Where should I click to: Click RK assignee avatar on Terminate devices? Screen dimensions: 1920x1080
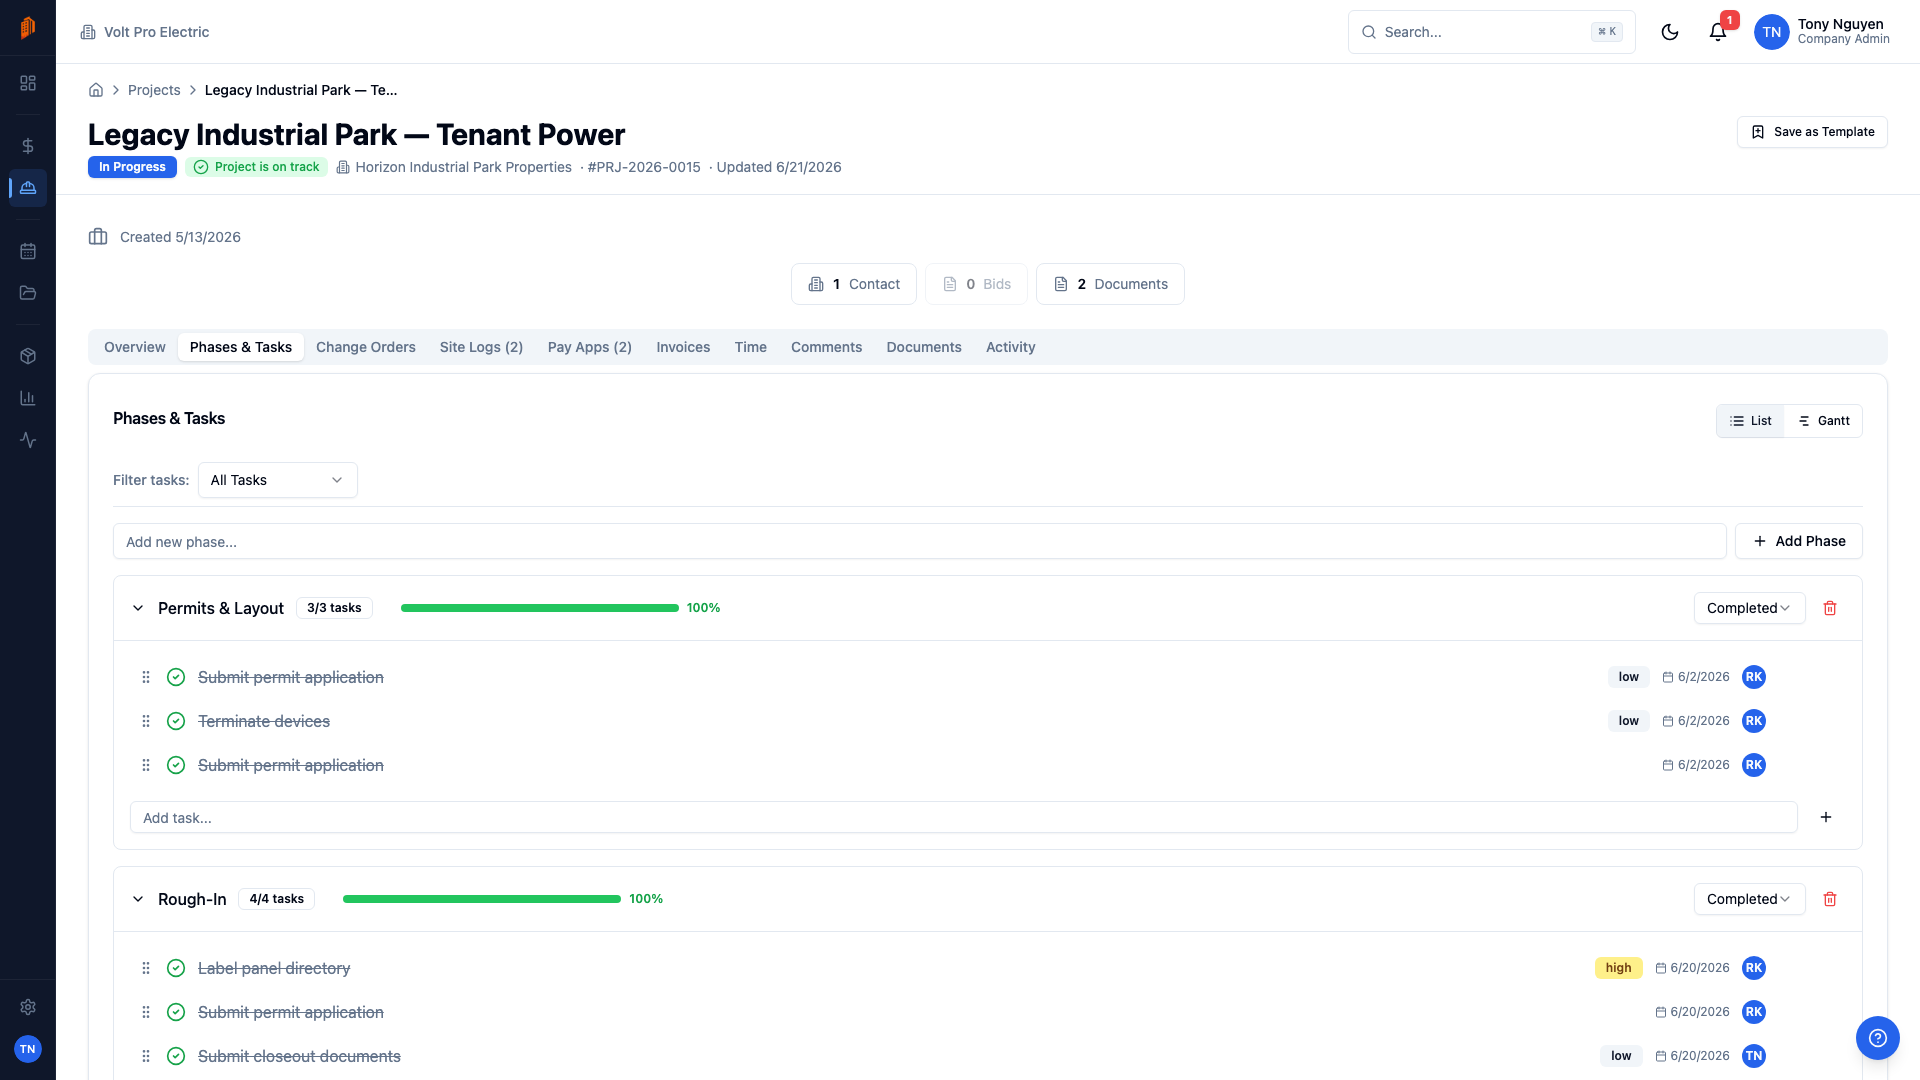(x=1754, y=721)
